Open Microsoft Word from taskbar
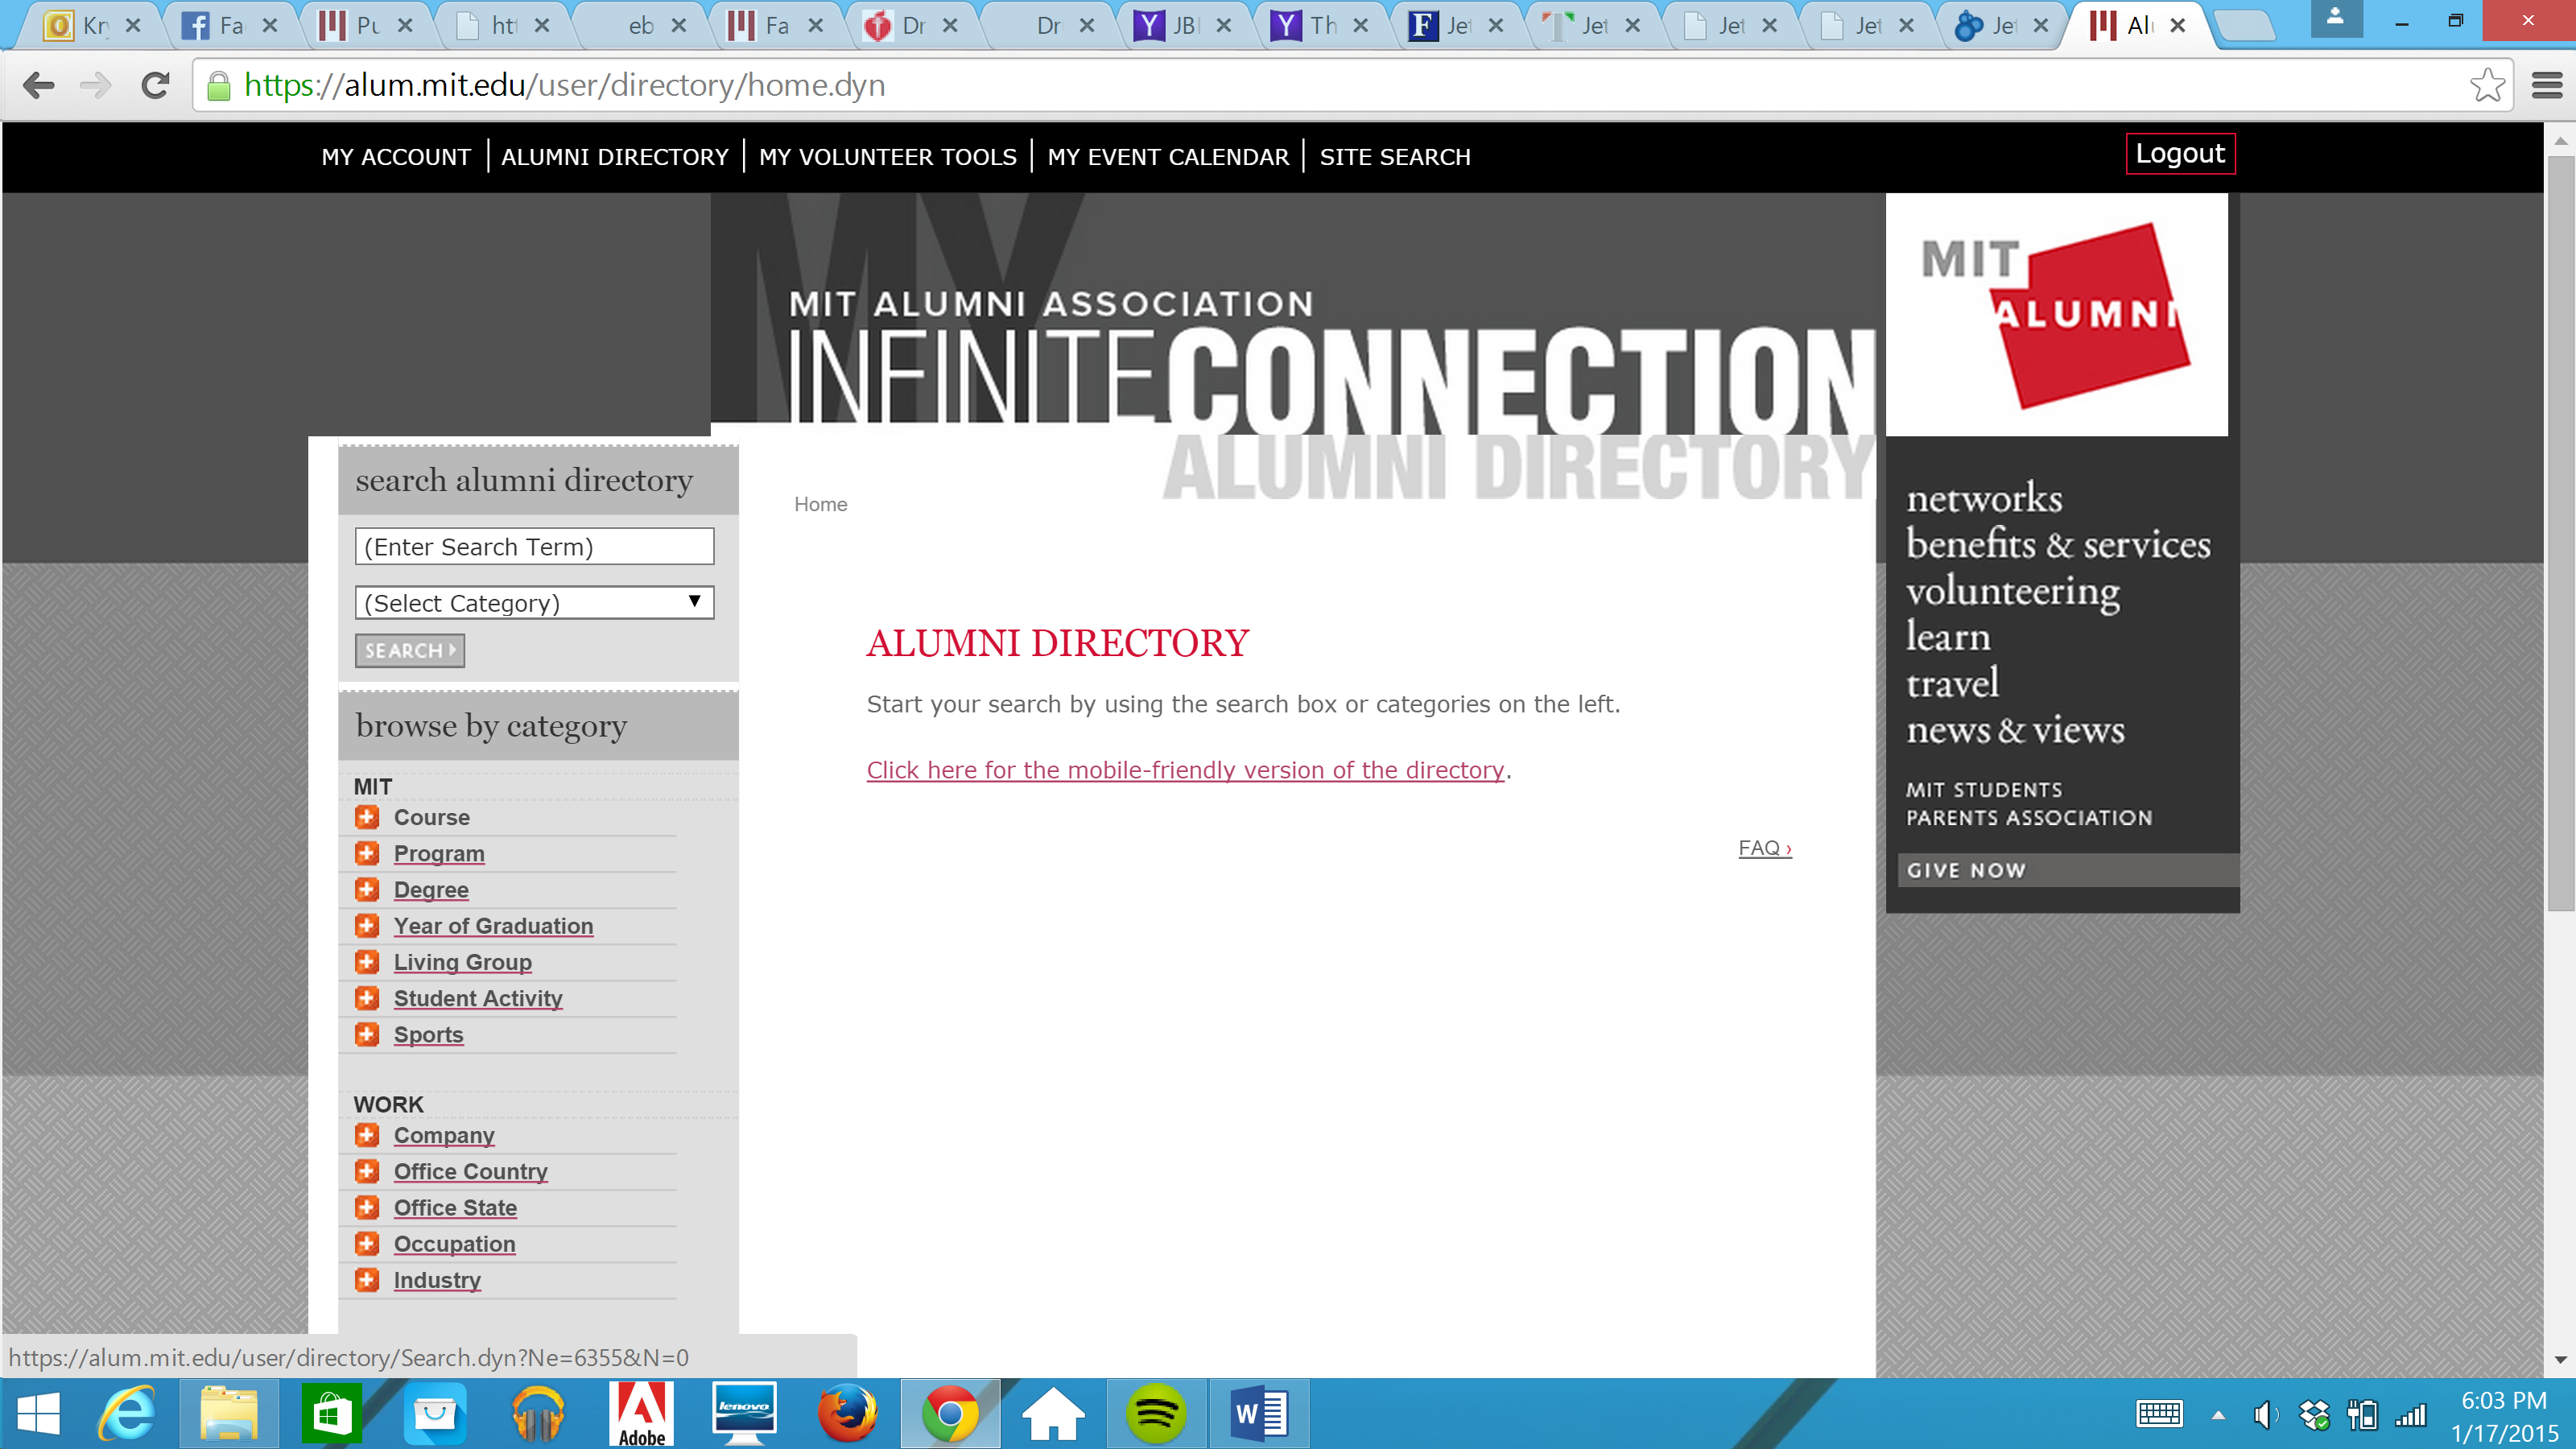The height and width of the screenshot is (1449, 2576). click(x=1259, y=1414)
